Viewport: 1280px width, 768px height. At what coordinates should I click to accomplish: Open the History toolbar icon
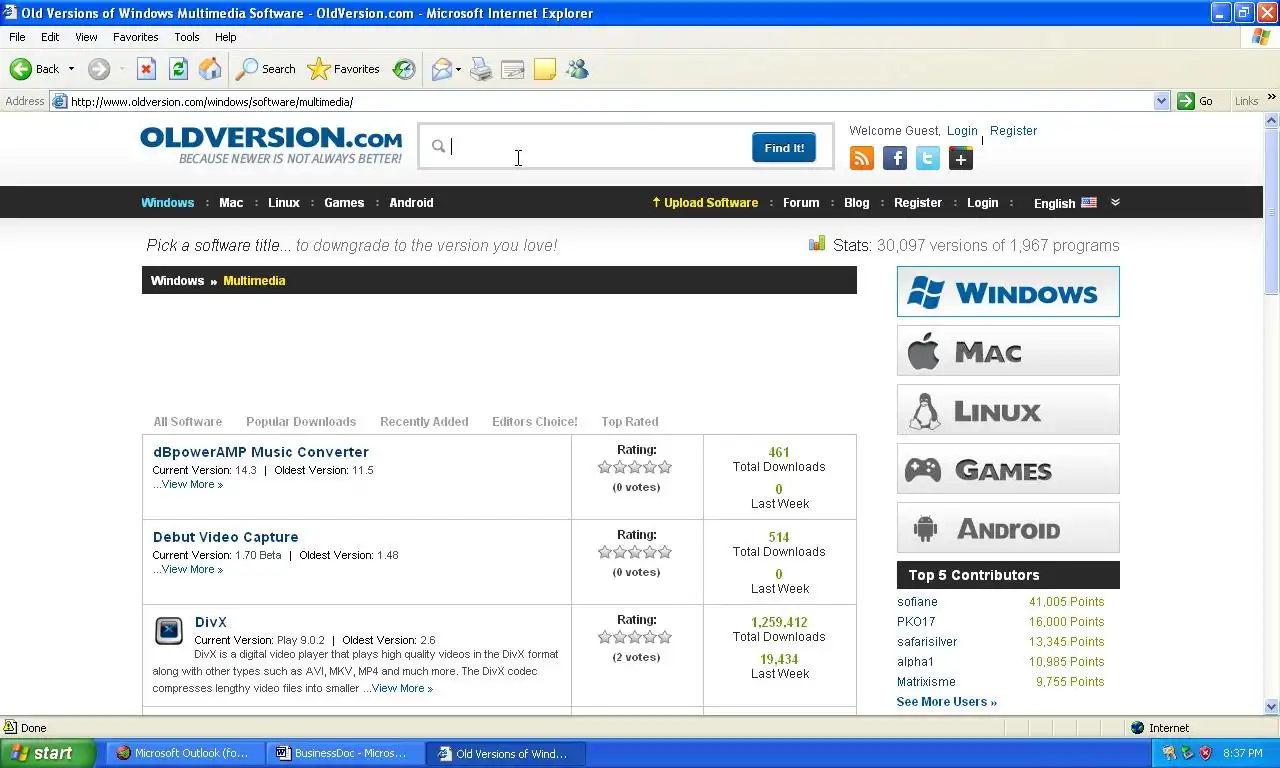point(404,69)
